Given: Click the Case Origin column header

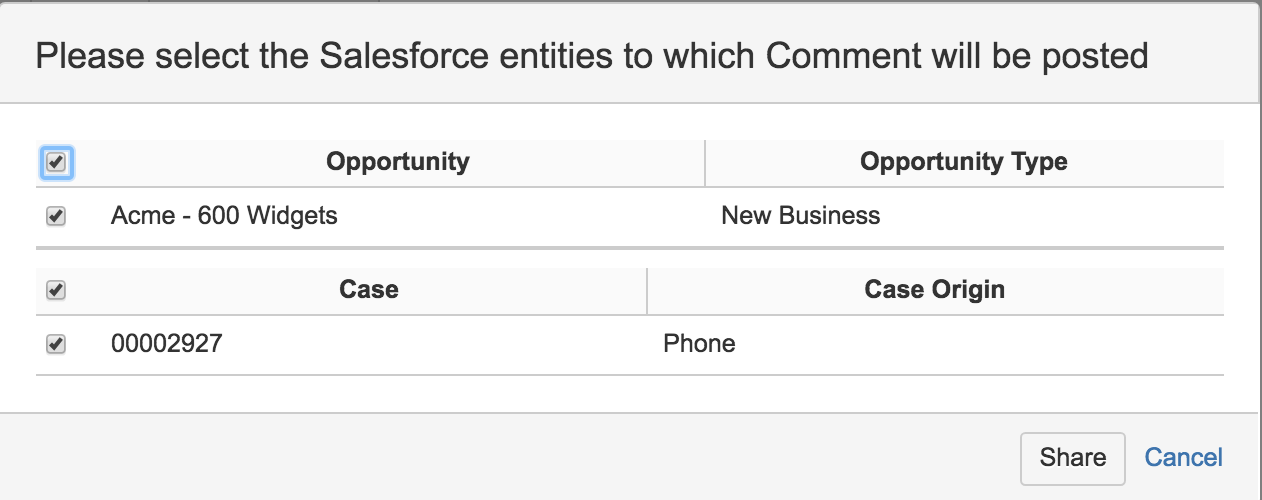Looking at the screenshot, I should pyautogui.click(x=934, y=290).
